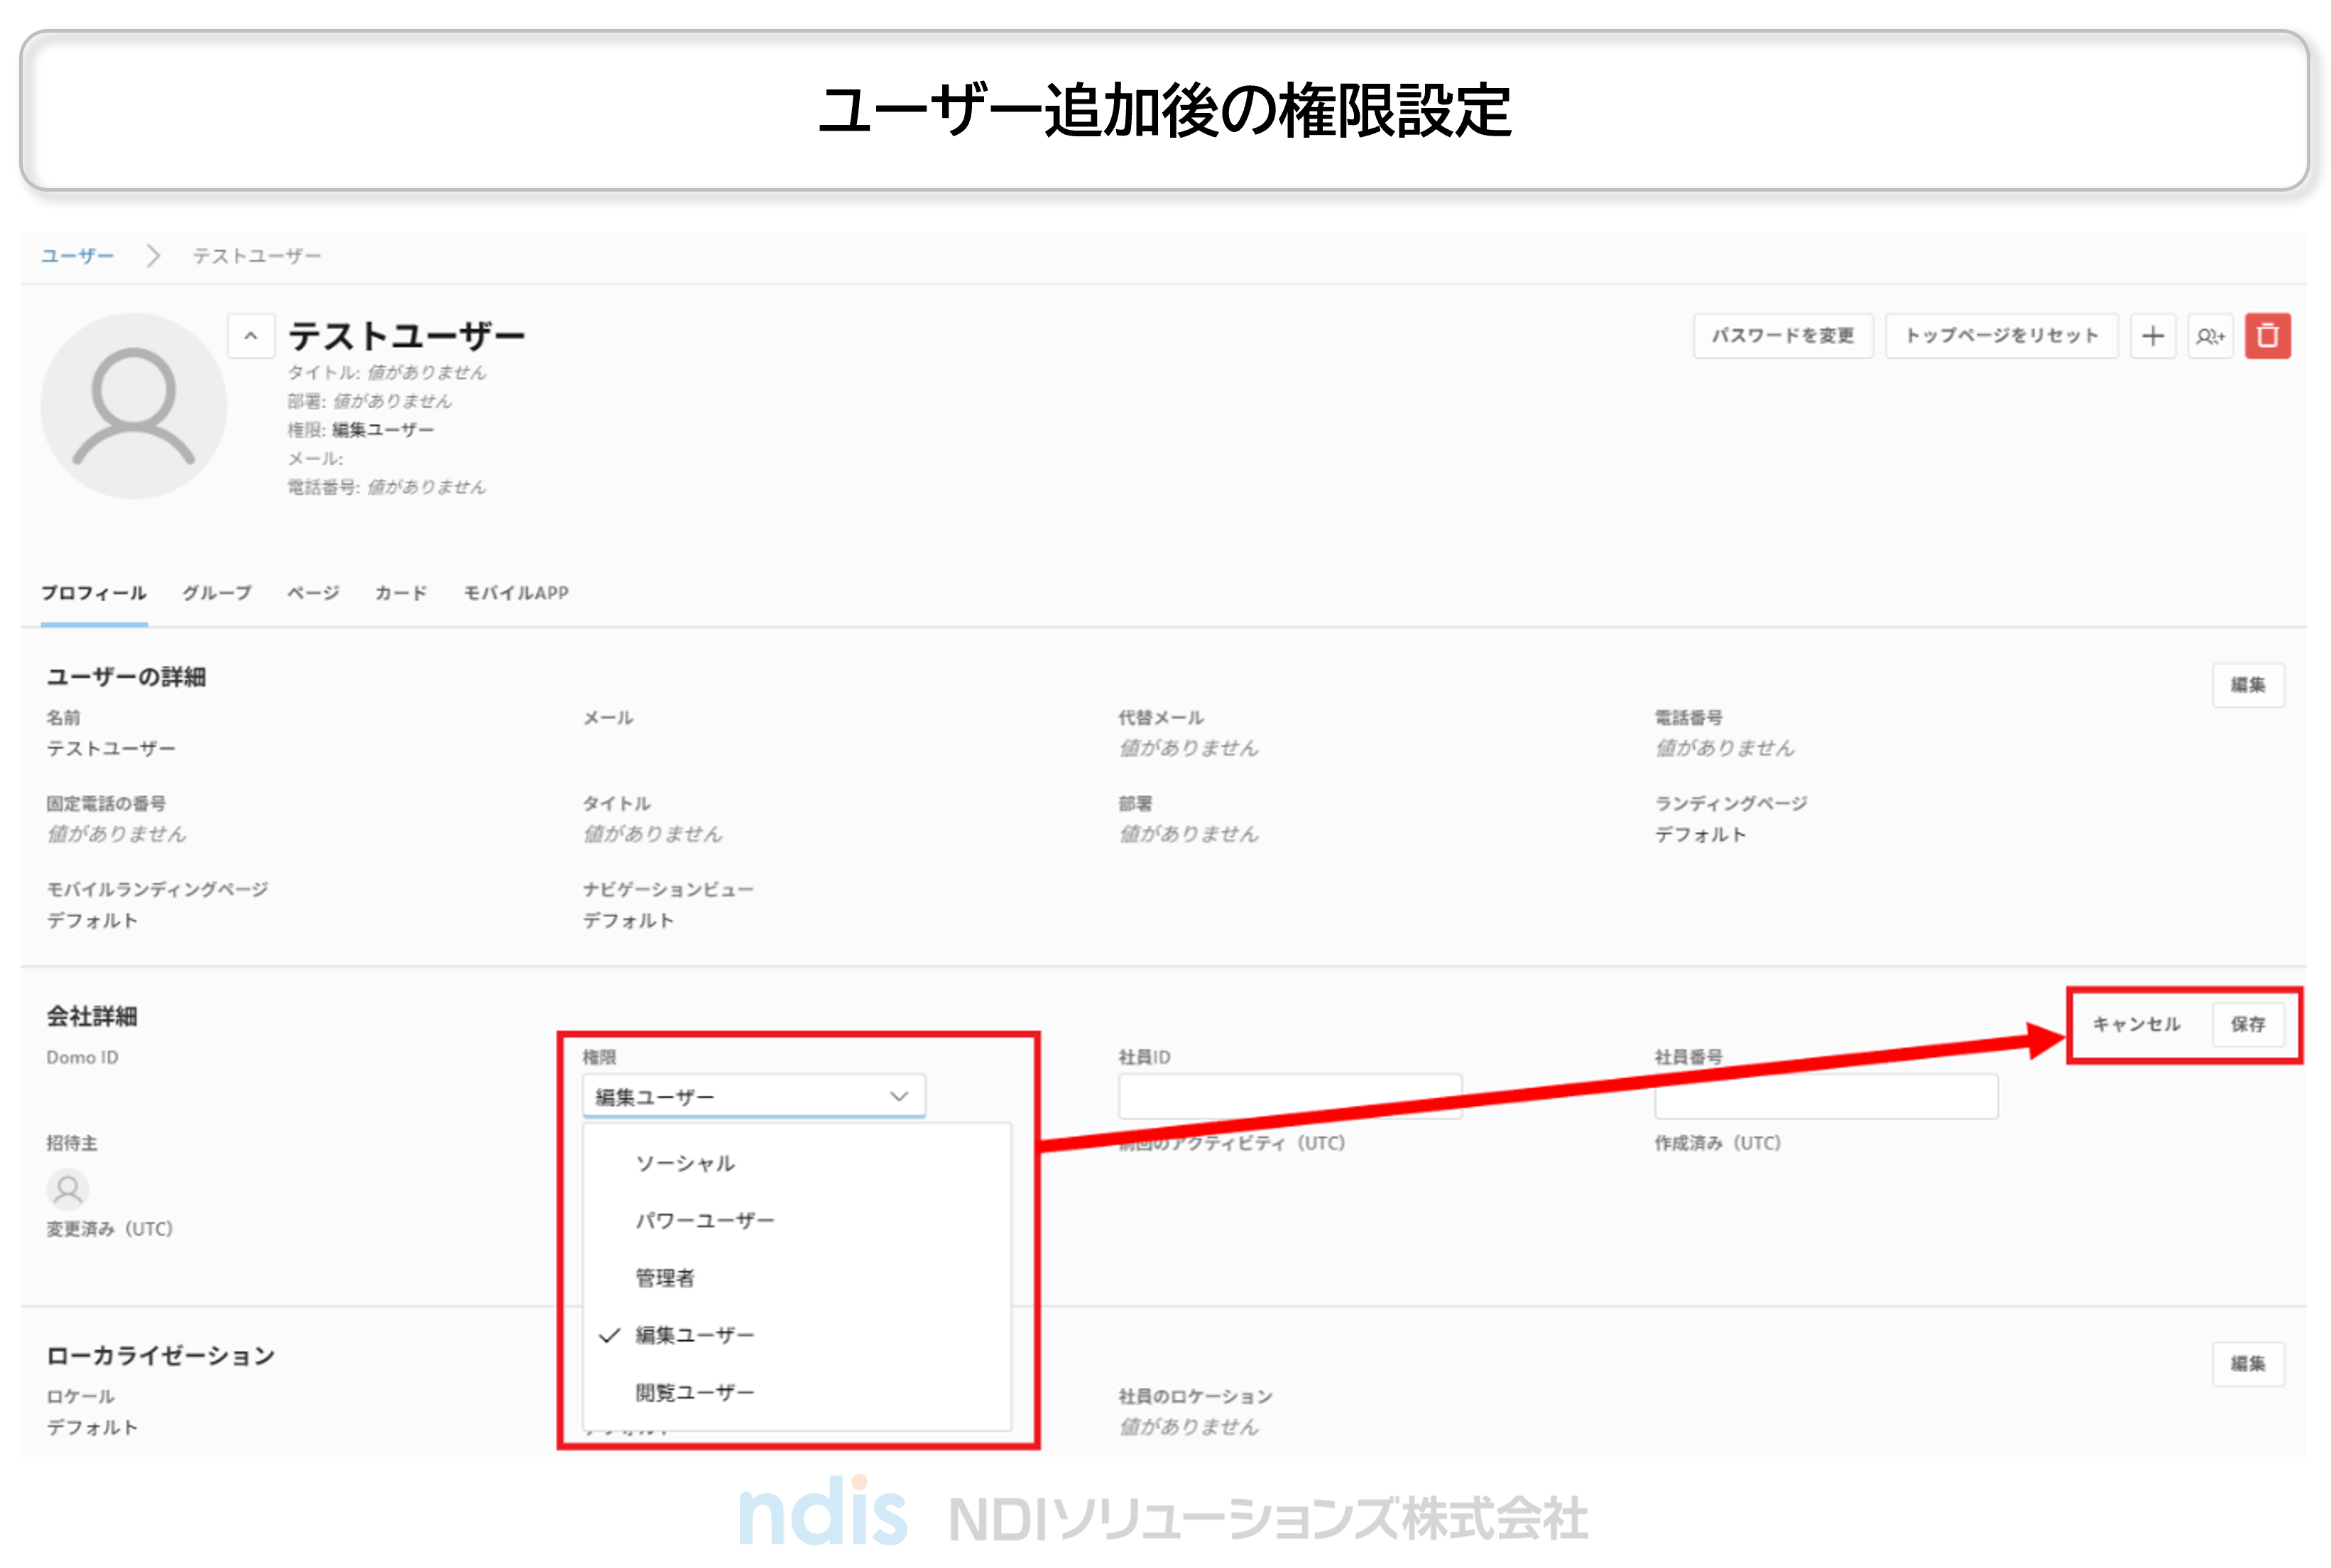Click ランディングページ value デフォルト
This screenshot has width=2331, height=1568.
[x=1700, y=835]
